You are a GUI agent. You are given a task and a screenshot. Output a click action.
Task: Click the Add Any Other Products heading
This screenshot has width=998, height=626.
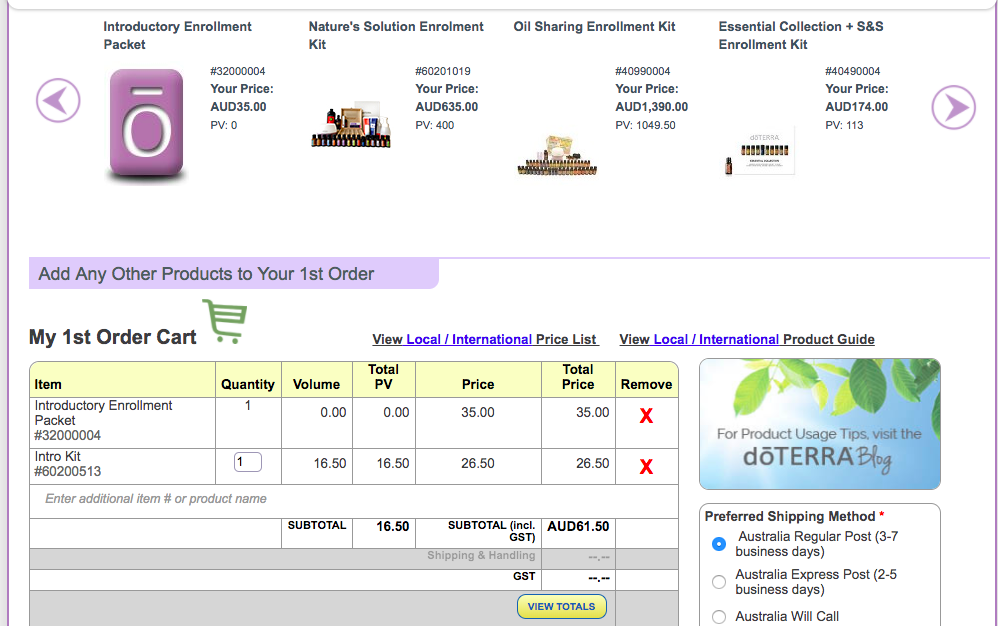[x=206, y=274]
